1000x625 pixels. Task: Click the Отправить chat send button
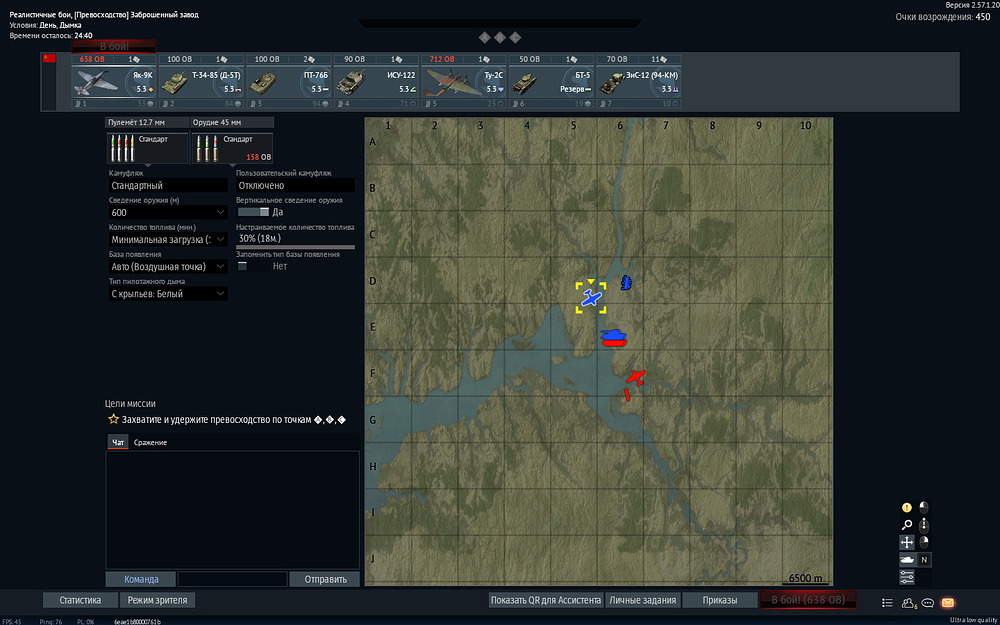pyautogui.click(x=325, y=579)
